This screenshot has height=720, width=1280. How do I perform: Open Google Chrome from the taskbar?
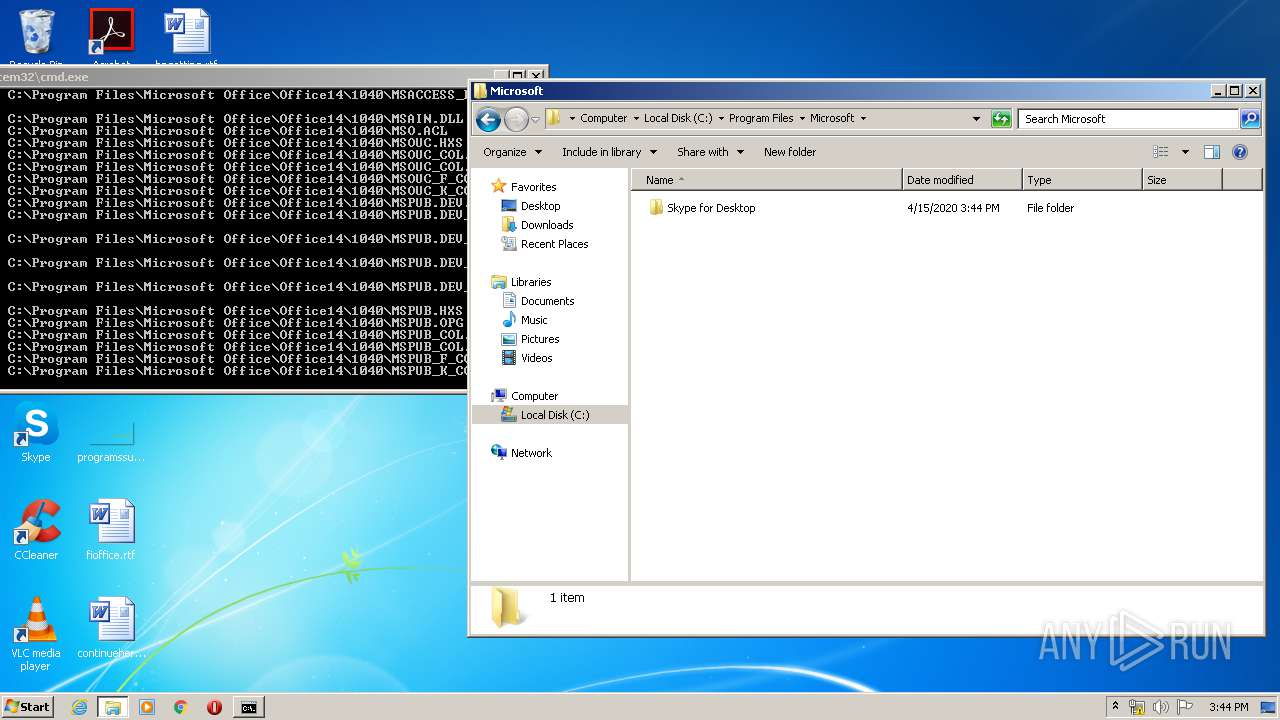181,707
